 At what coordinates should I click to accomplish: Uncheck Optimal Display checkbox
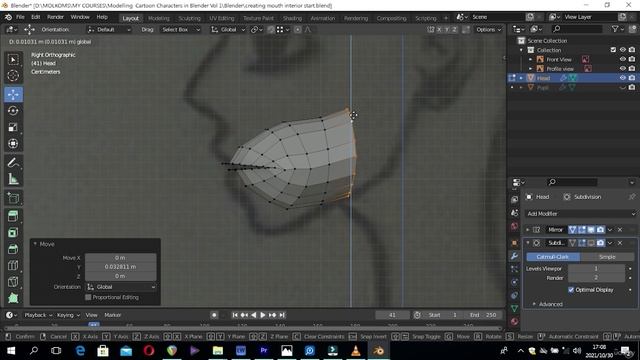(571, 290)
